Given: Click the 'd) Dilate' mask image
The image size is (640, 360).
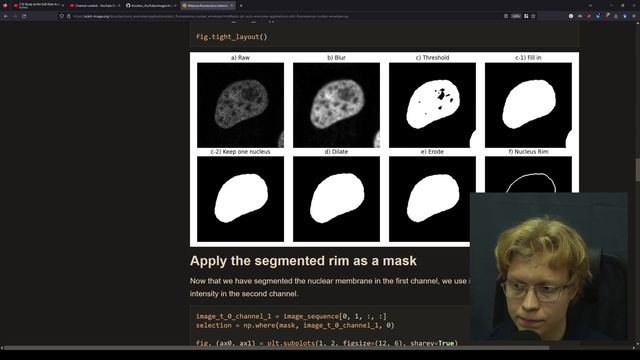Looking at the screenshot, I should [336, 199].
